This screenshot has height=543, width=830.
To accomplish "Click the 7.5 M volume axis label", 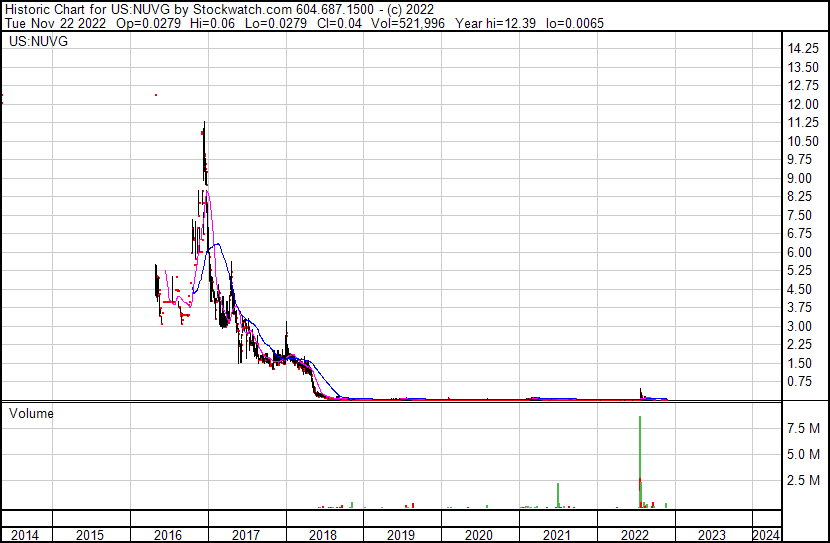I will (803, 428).
